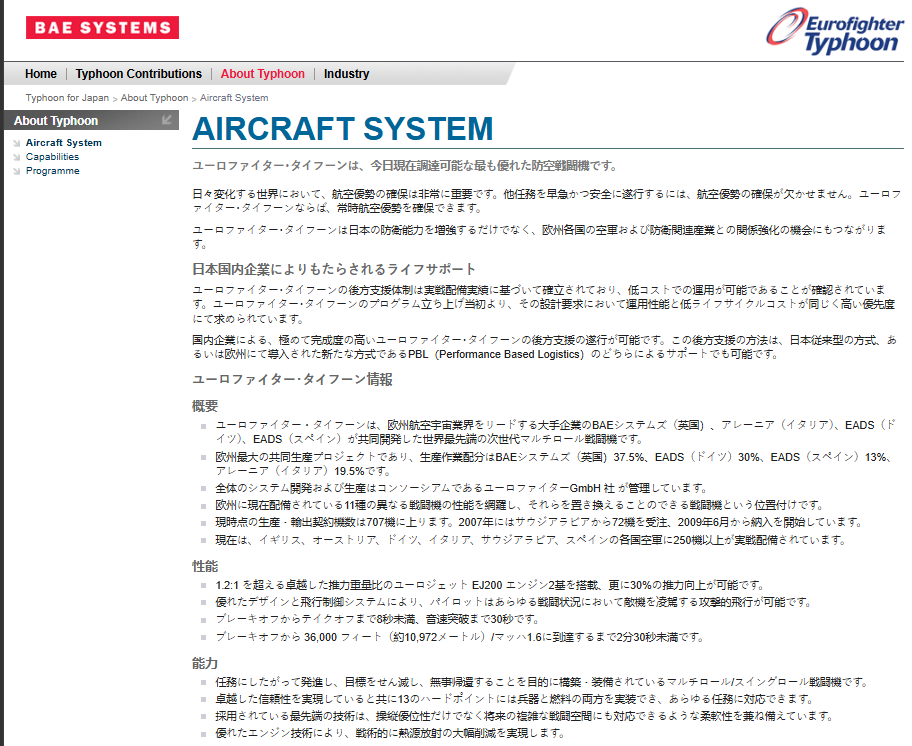Click the bullet mentioning 250機以上 deployed
The height and width of the screenshot is (746, 912).
tap(530, 540)
